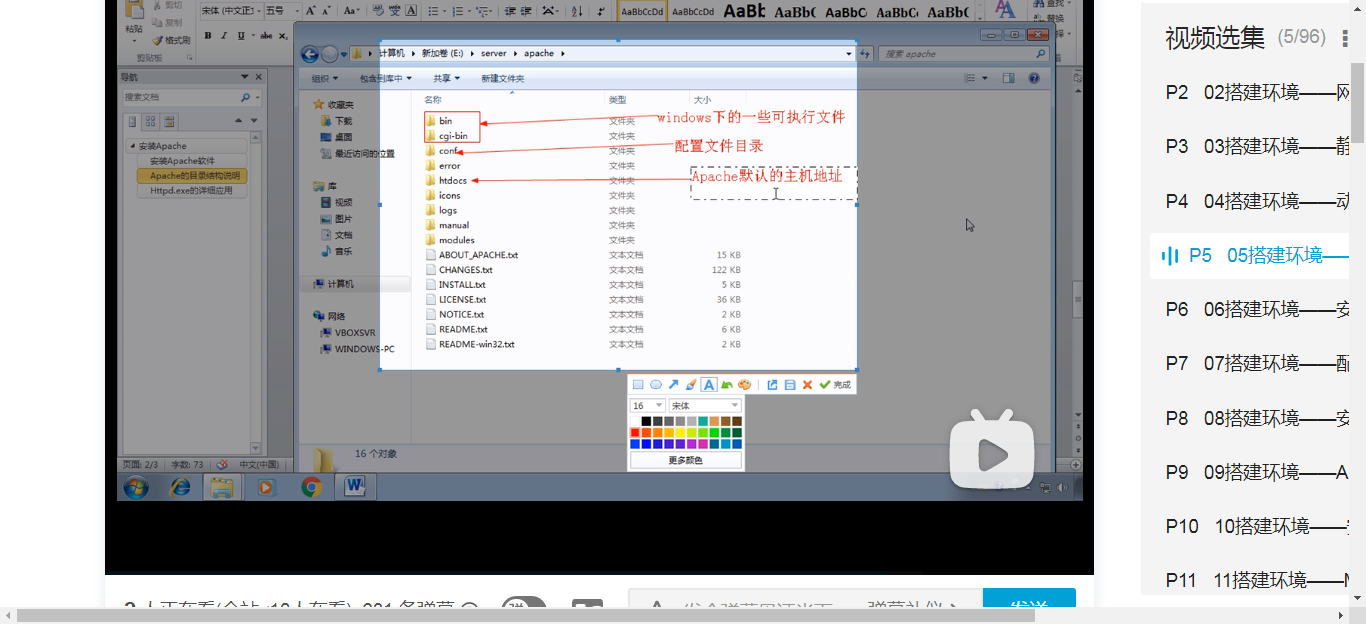Click 完成 to finish the screenshot
Viewport: 1366px width, 624px height.
tap(835, 385)
